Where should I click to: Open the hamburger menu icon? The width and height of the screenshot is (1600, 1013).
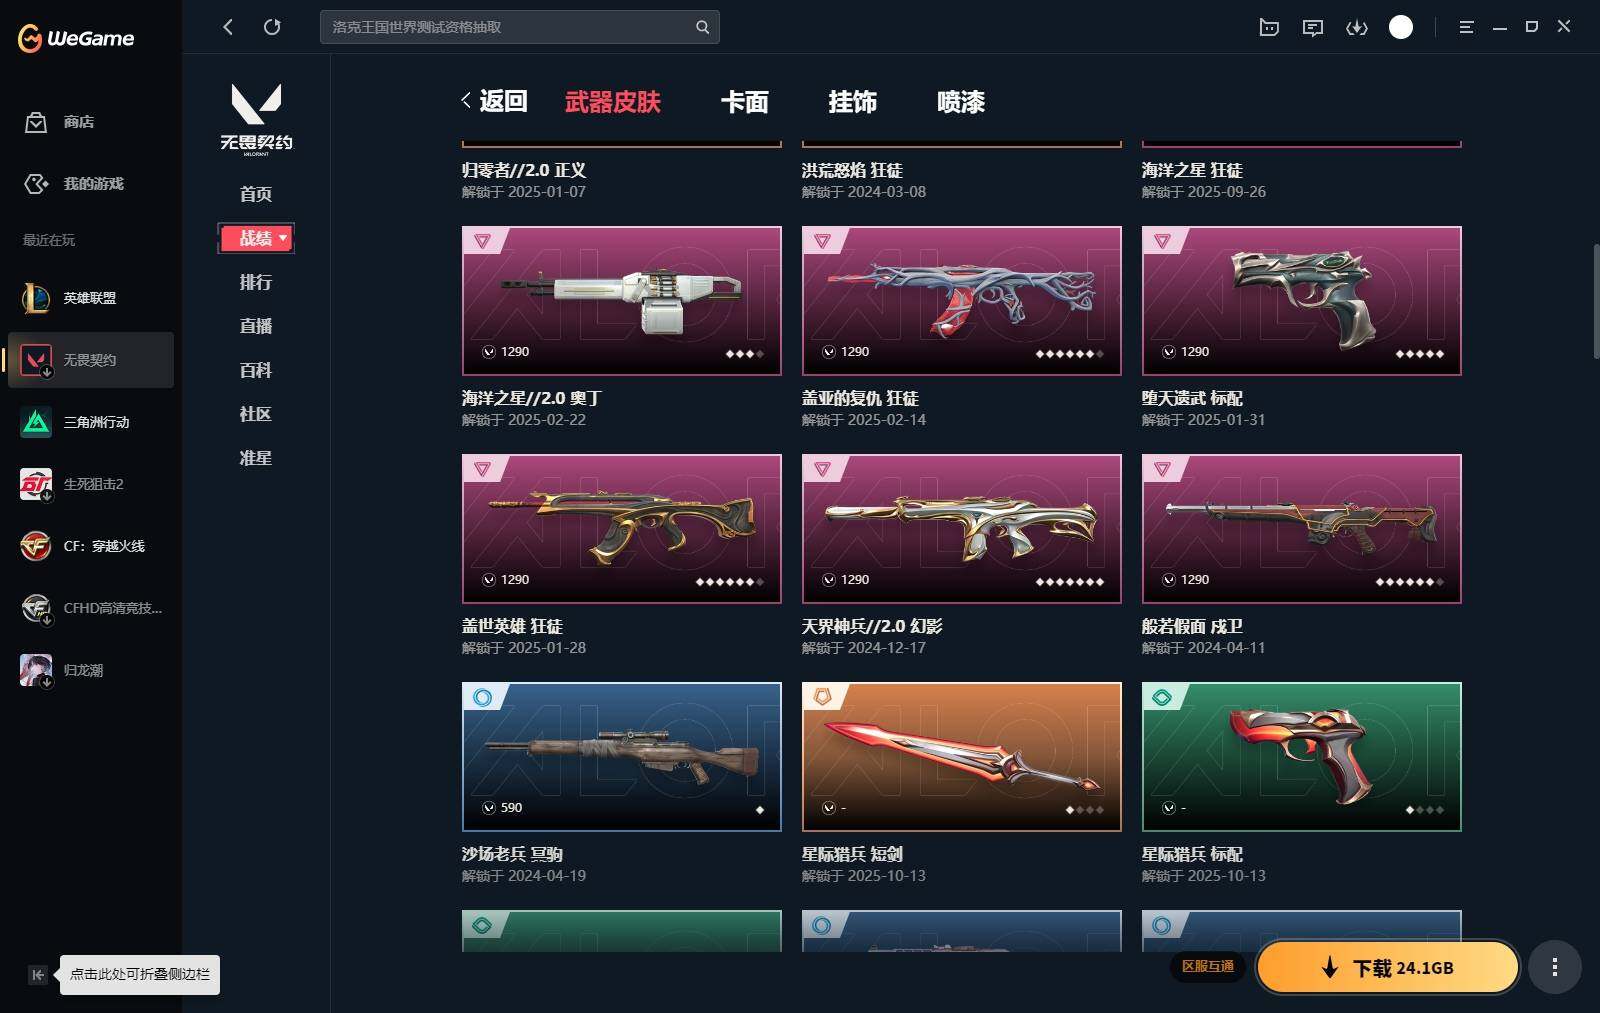click(x=1466, y=27)
